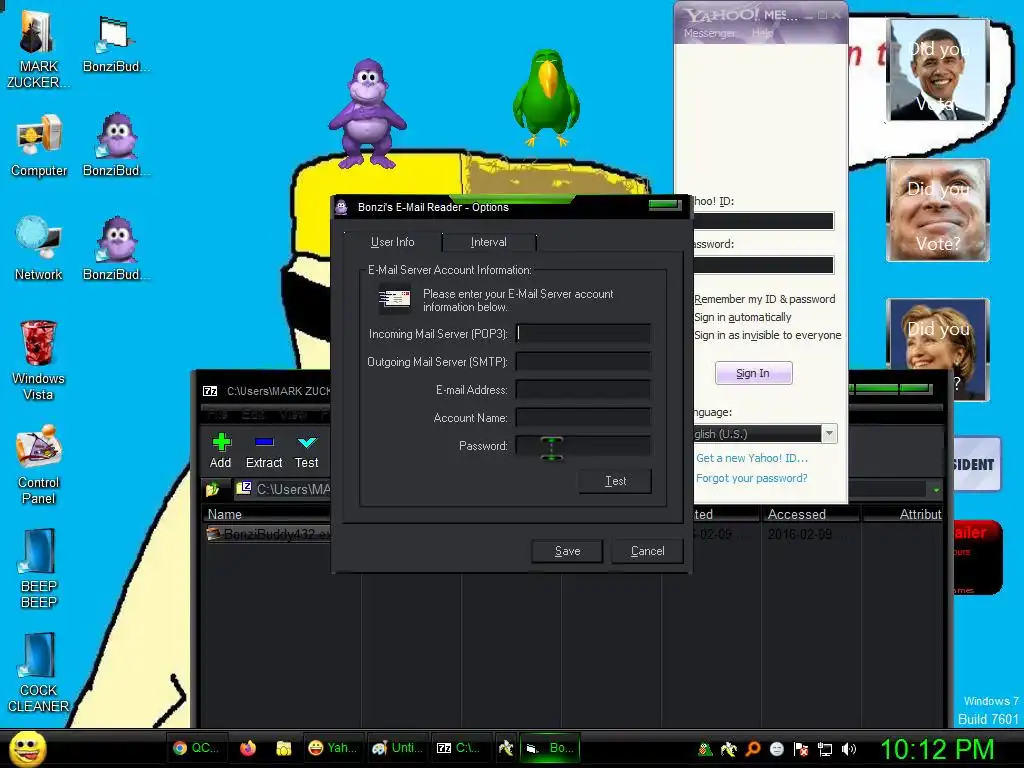The height and width of the screenshot is (768, 1024).
Task: Click the Accessed column header in 7-Zip
Action: (x=810, y=515)
